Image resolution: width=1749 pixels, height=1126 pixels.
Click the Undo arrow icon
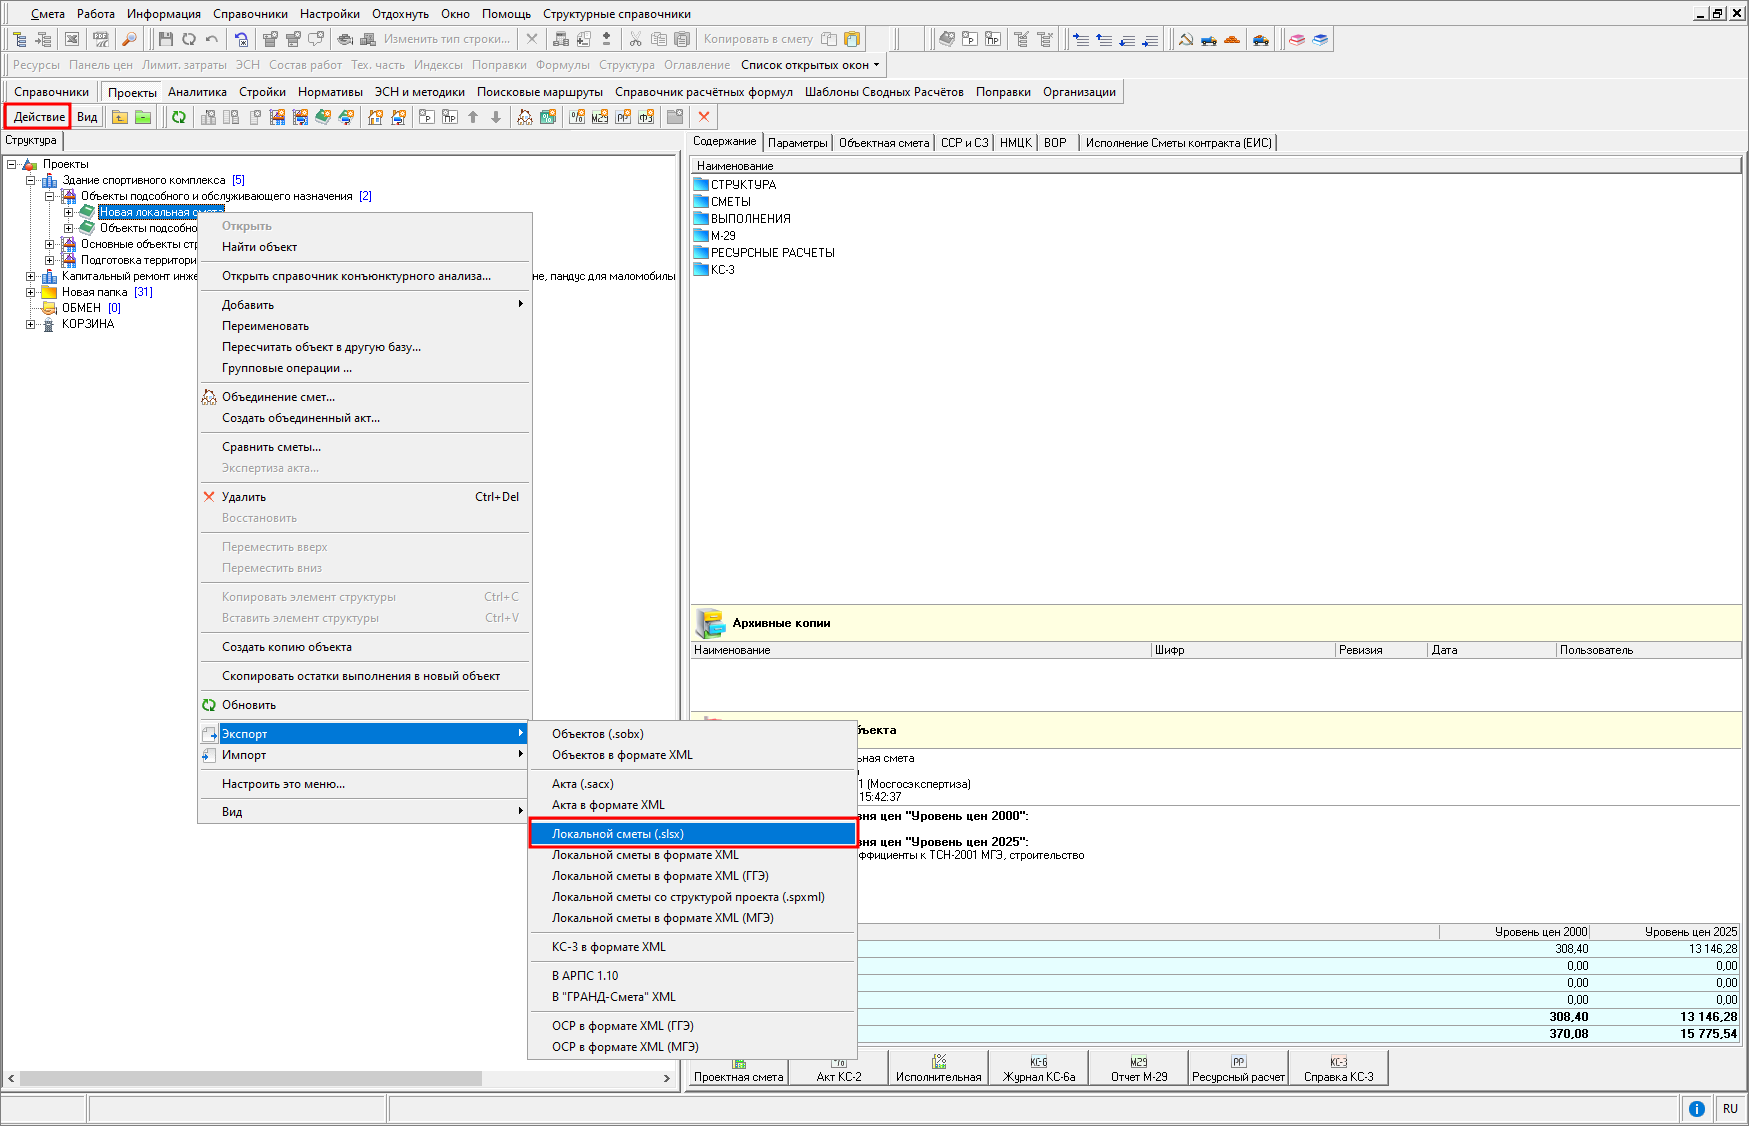coord(212,39)
